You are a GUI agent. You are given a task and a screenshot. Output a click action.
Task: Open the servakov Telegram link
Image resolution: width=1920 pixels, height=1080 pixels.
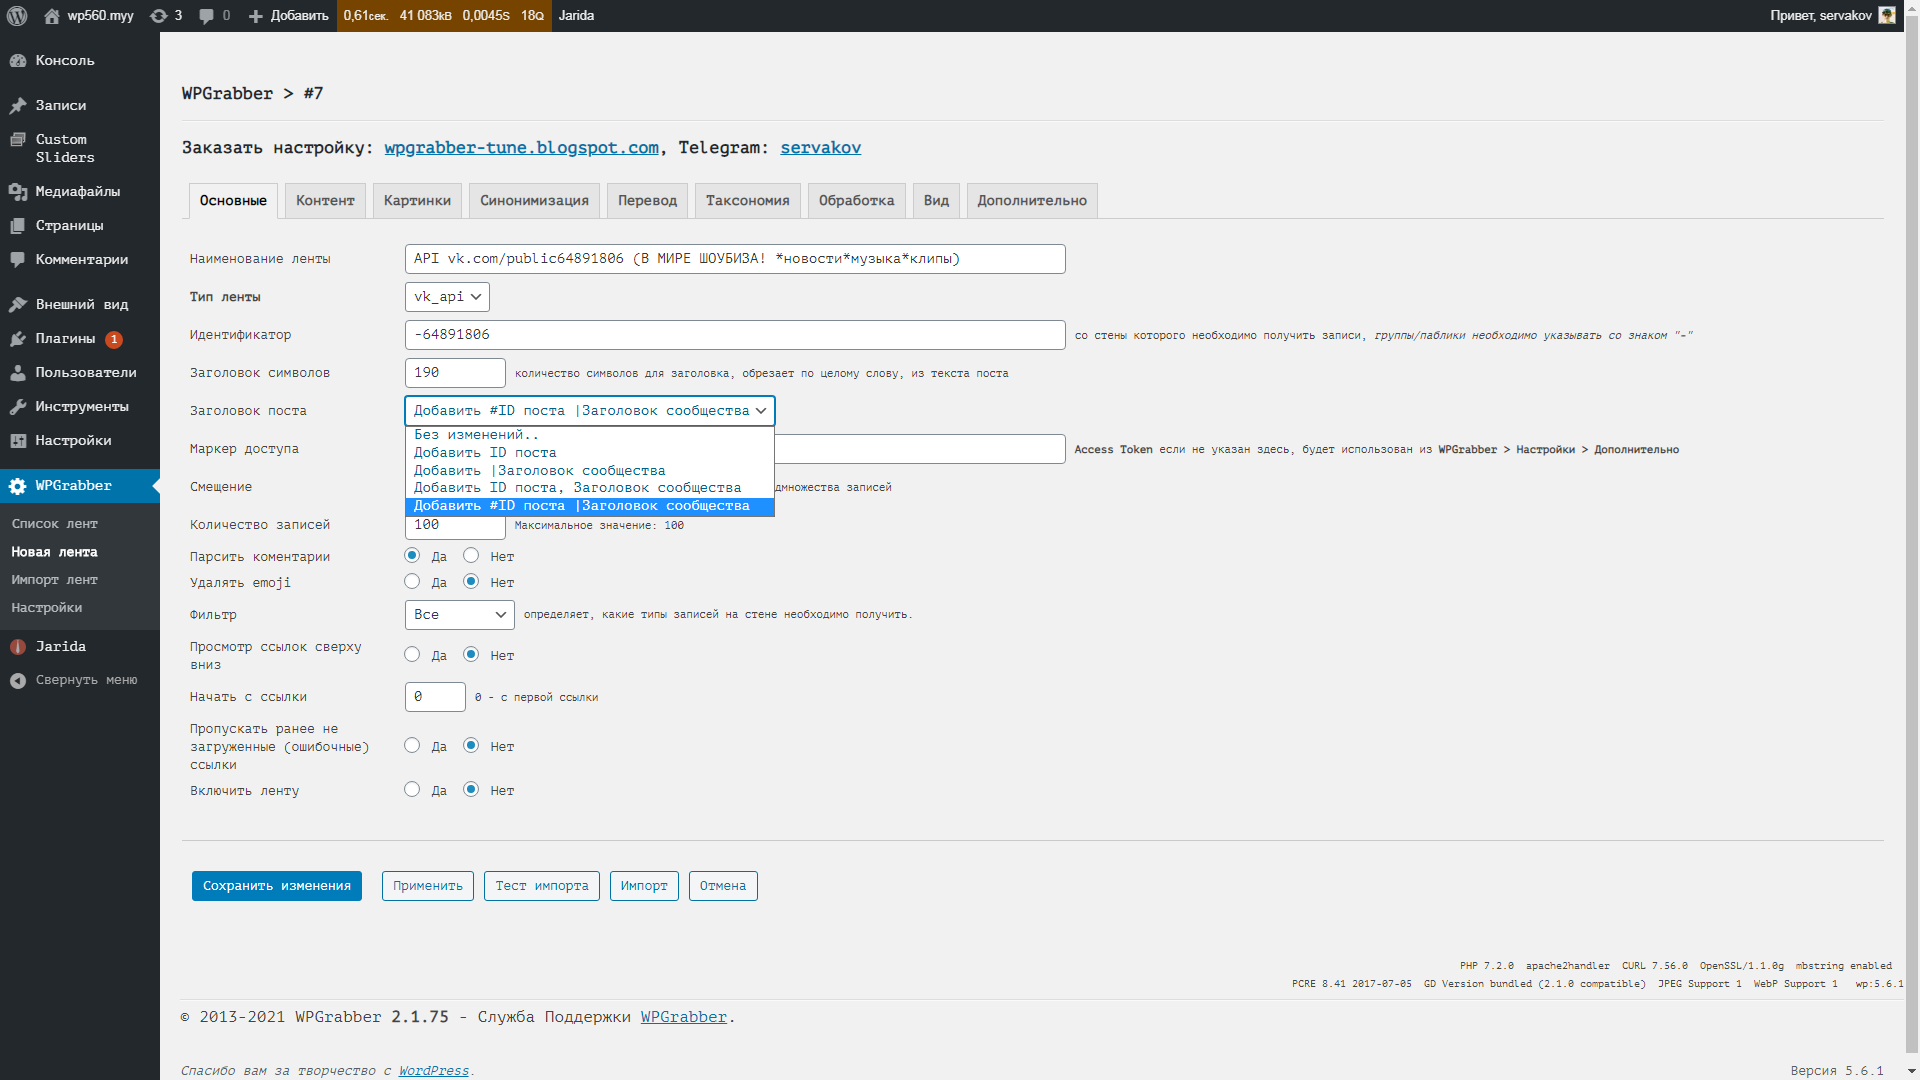tap(821, 148)
